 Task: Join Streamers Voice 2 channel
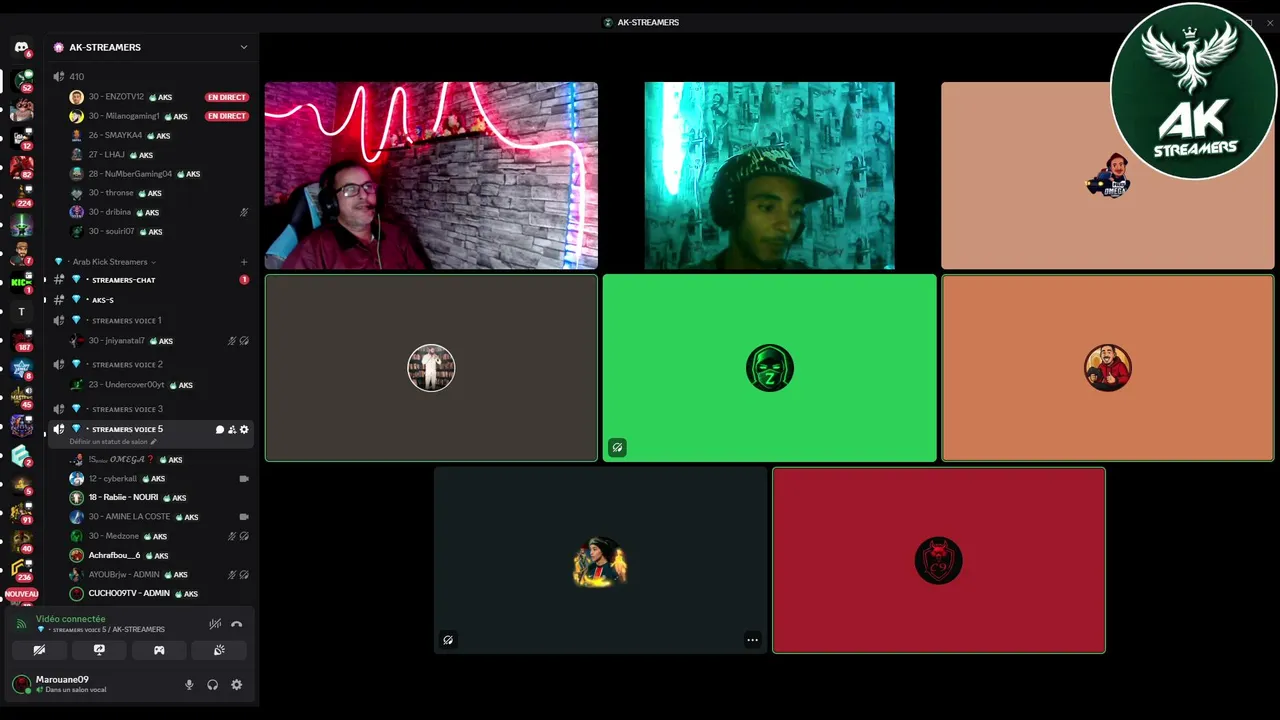149,365
